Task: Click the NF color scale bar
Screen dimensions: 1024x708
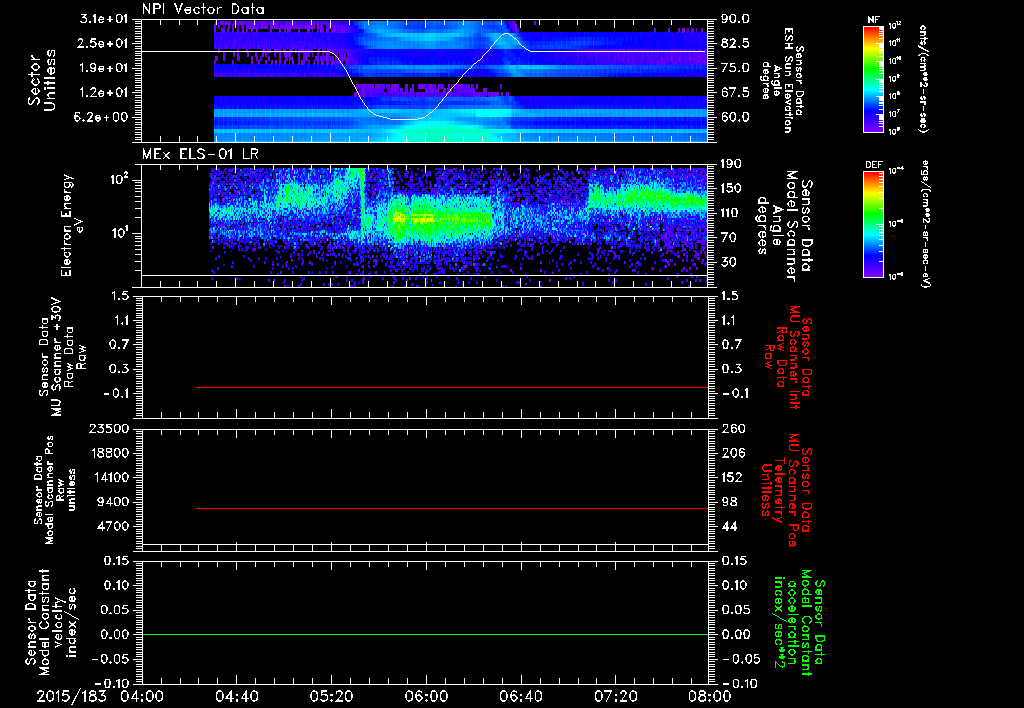Action: pyautogui.click(x=874, y=78)
